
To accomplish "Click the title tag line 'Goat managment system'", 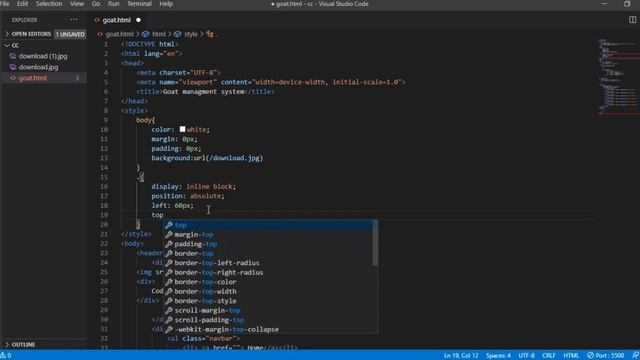I will [206, 92].
